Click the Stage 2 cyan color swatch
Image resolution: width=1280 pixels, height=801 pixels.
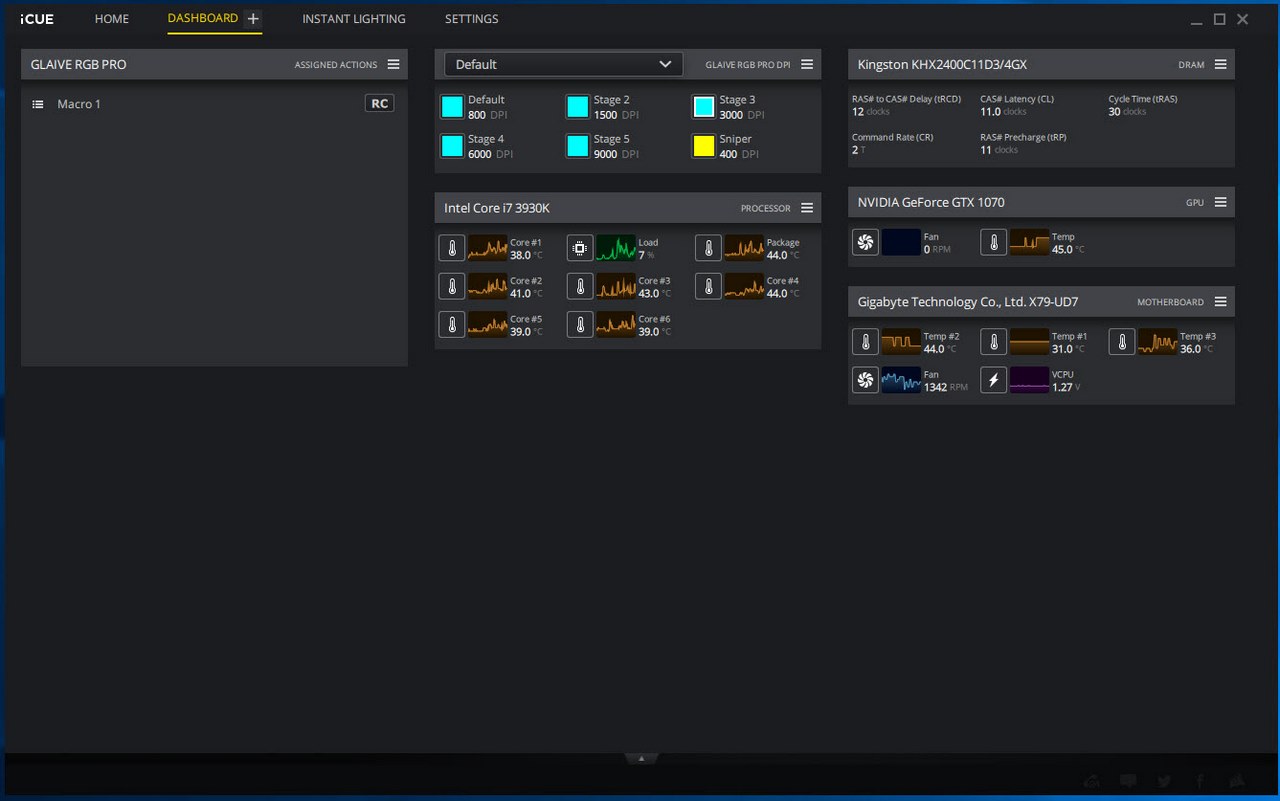coord(578,106)
